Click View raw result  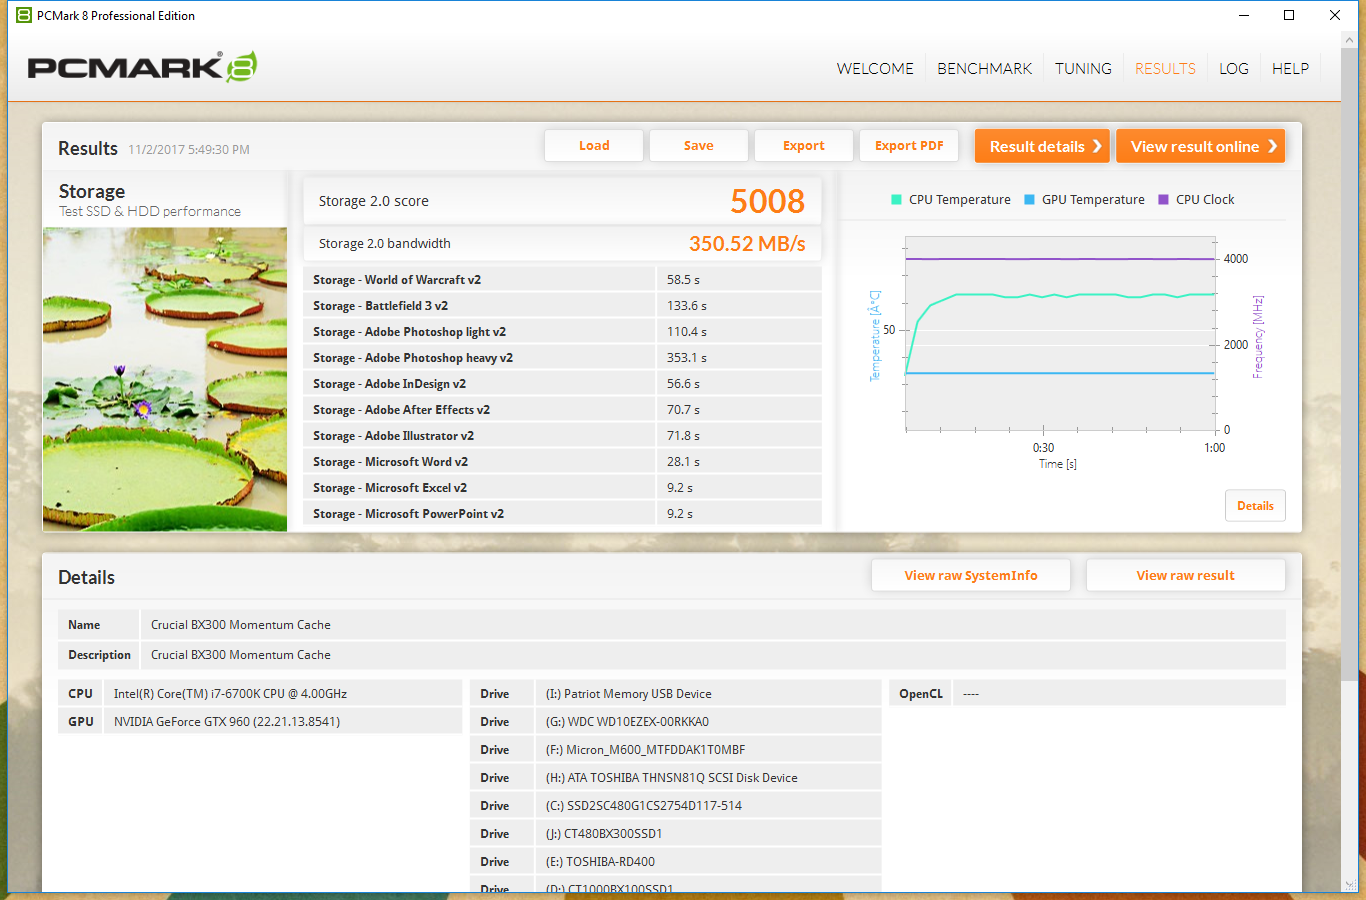coord(1185,576)
